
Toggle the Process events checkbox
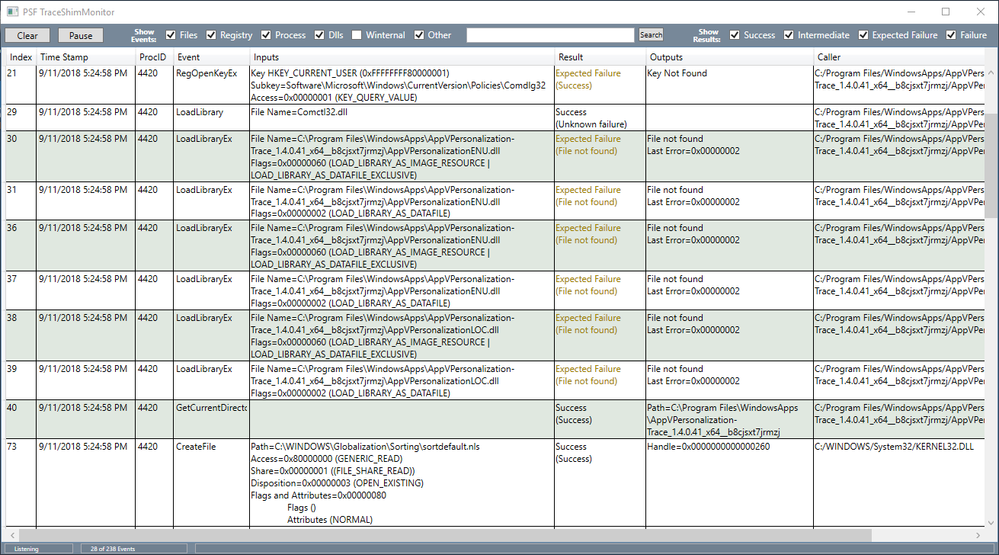(x=266, y=35)
